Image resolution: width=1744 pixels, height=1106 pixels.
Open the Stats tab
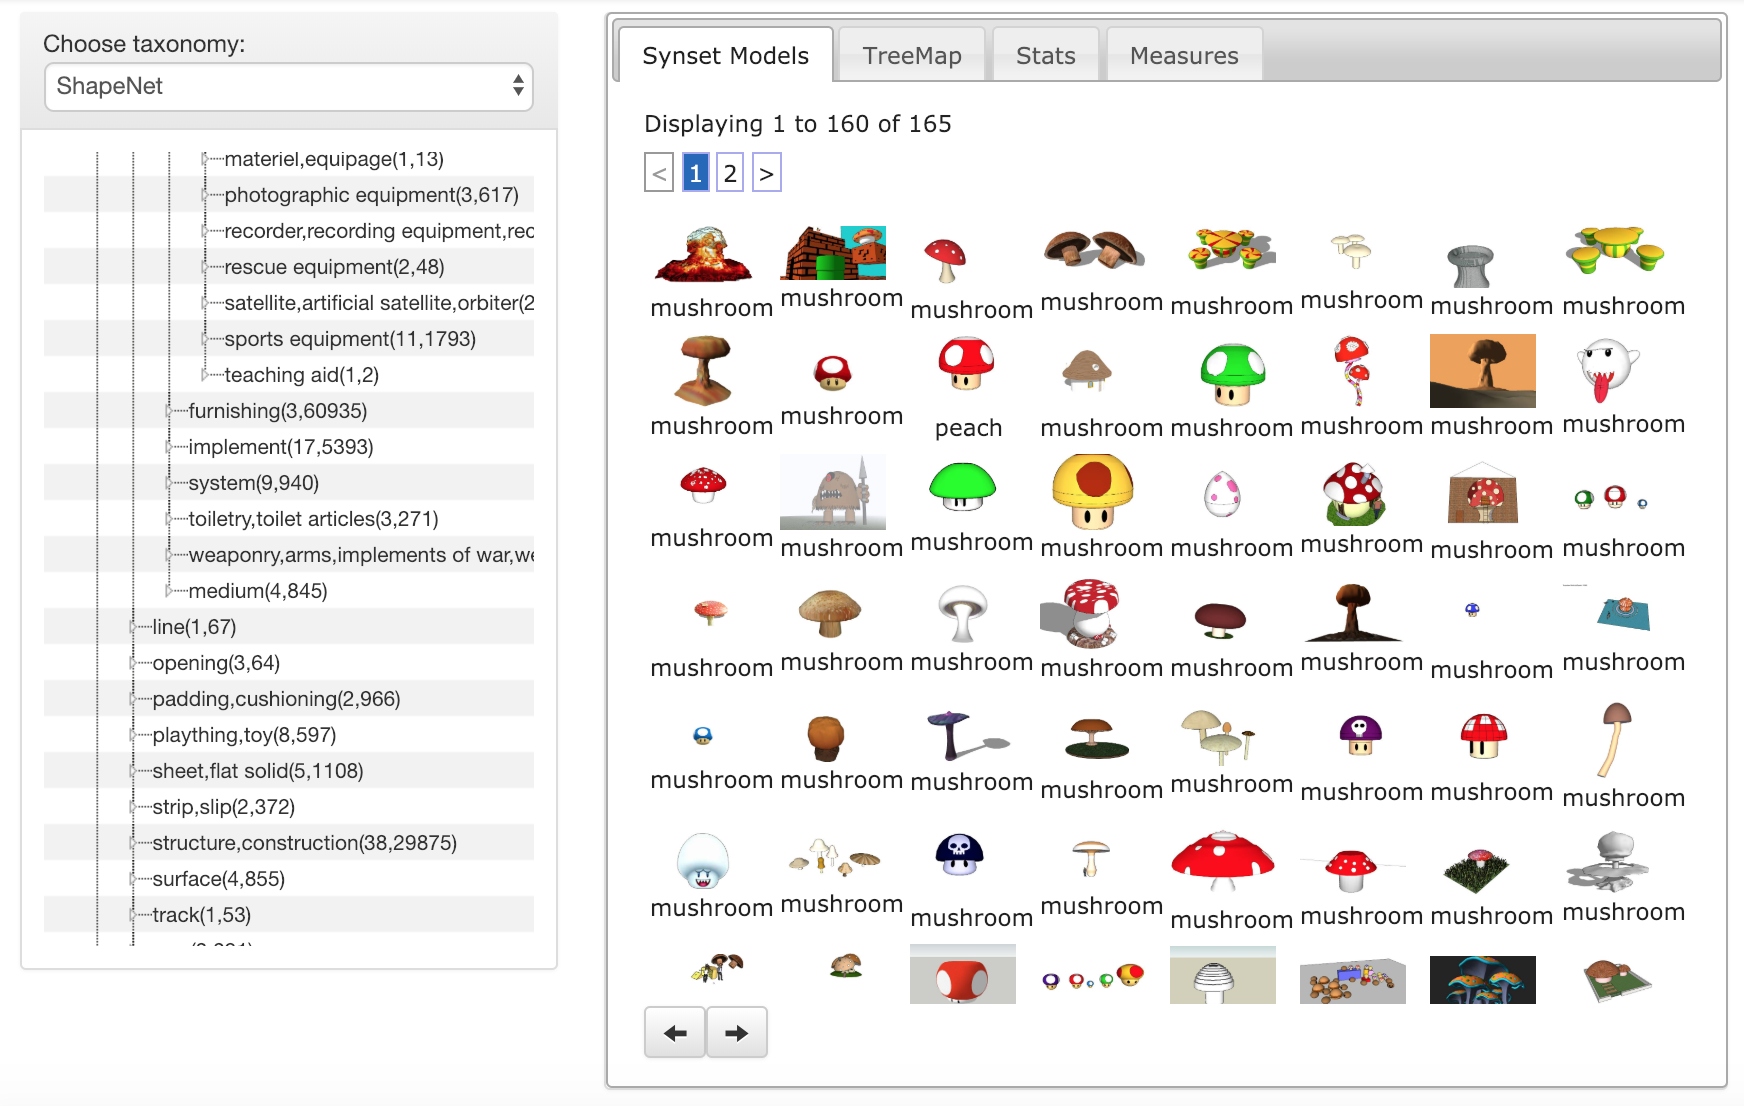(1045, 56)
